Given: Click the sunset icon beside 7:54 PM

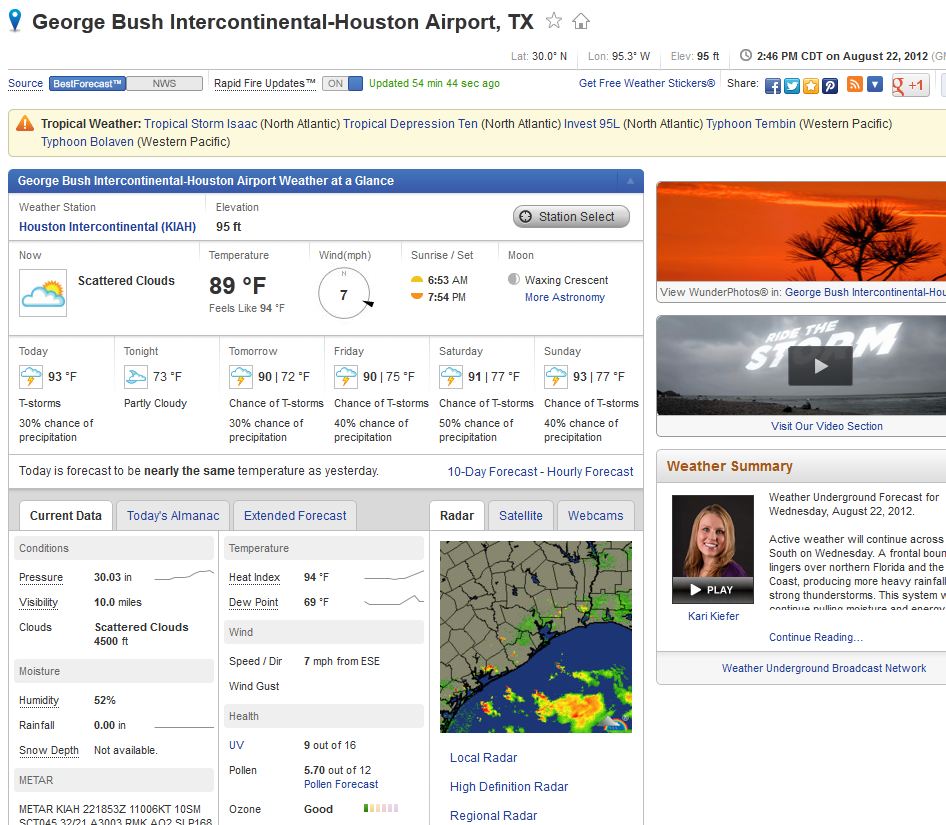Looking at the screenshot, I should pyautogui.click(x=416, y=296).
